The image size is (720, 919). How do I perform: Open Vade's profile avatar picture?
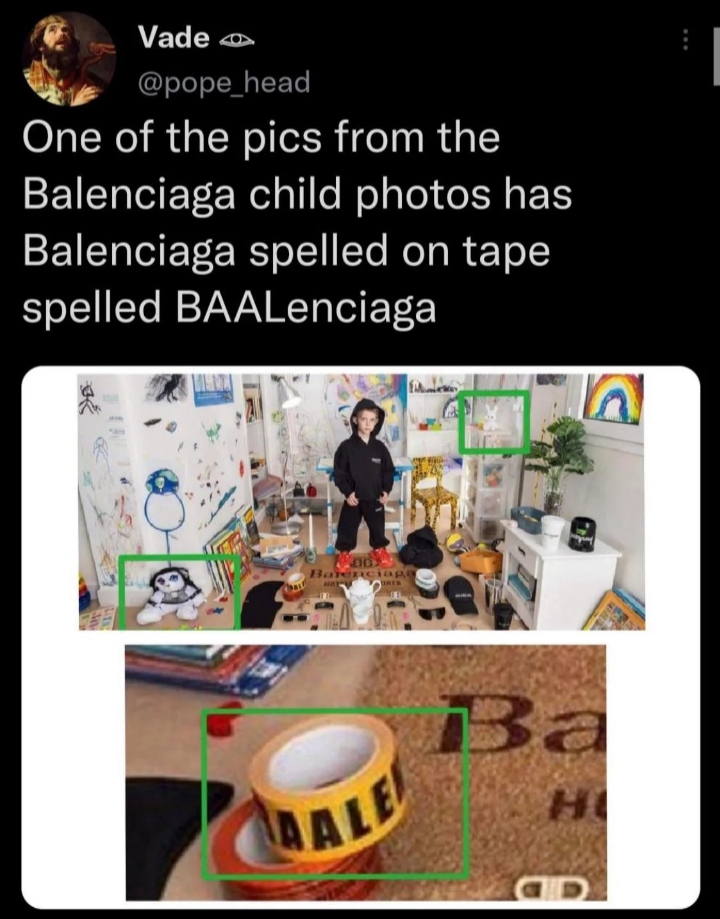pyautogui.click(x=69, y=59)
